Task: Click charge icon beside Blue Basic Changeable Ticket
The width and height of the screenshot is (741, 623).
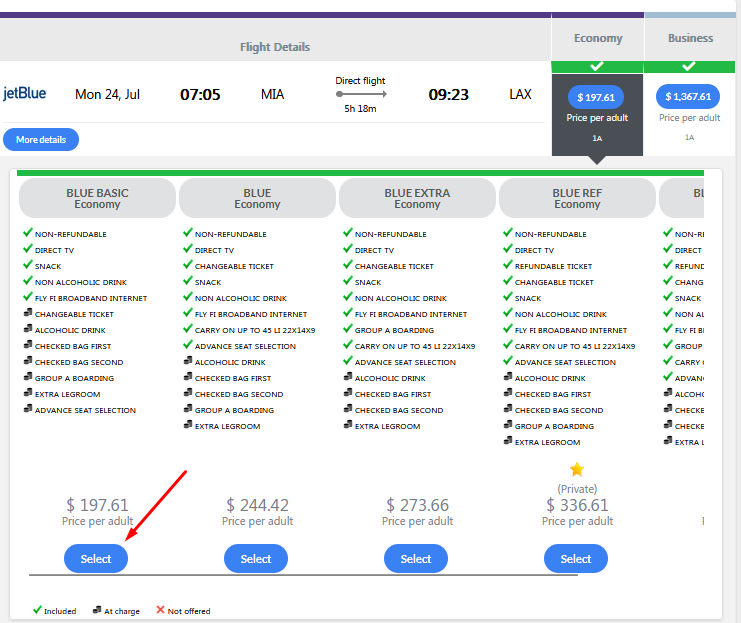Action: pos(28,313)
